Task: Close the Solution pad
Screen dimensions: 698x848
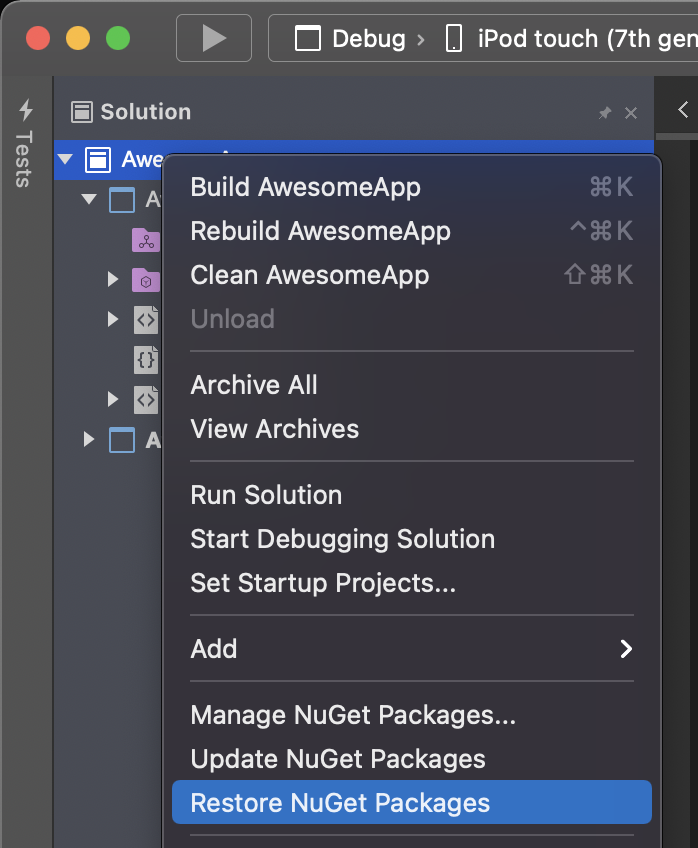Action: pos(630,113)
